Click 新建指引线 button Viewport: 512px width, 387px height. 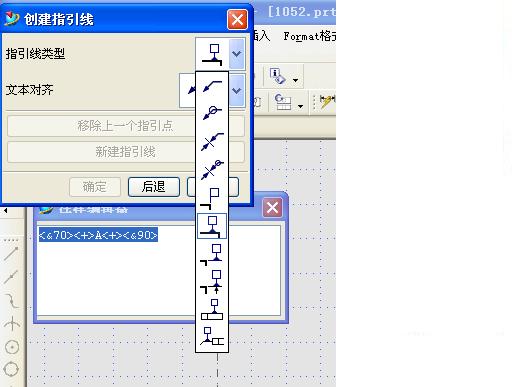tap(126, 152)
